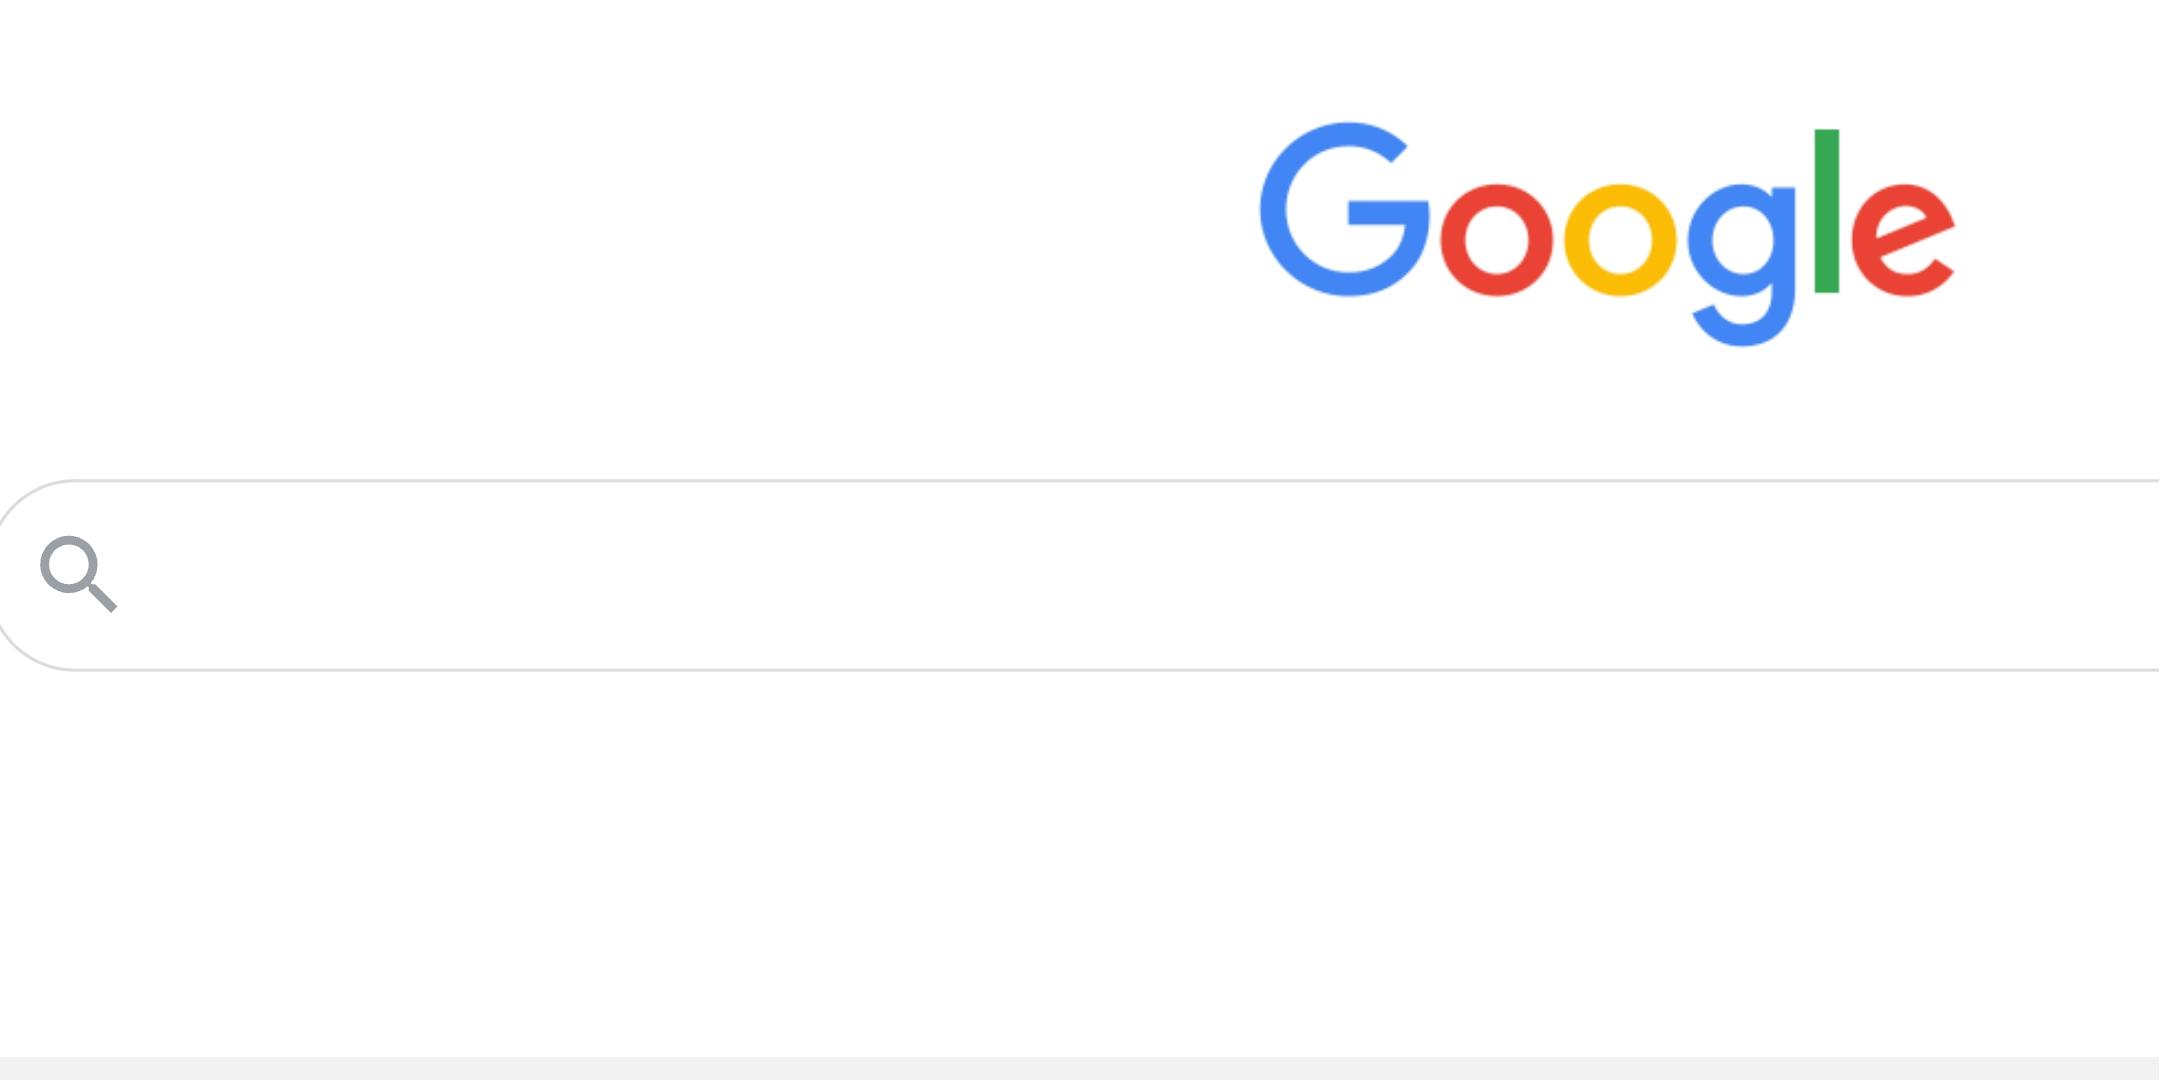
Task: Click the handle of the magnifier icon
Action: pyautogui.click(x=103, y=597)
